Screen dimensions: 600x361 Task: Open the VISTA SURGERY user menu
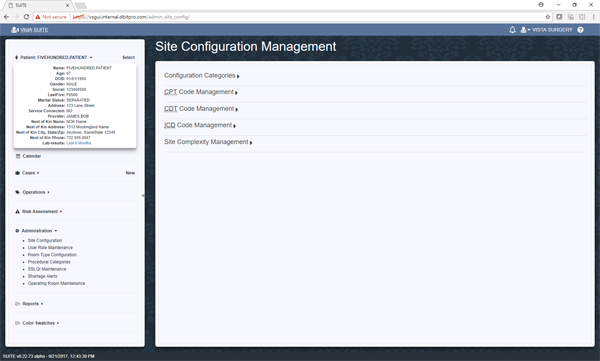click(546, 30)
